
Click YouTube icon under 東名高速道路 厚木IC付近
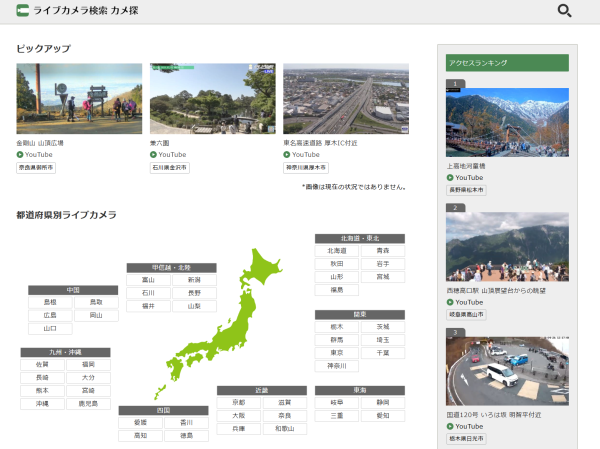click(287, 155)
